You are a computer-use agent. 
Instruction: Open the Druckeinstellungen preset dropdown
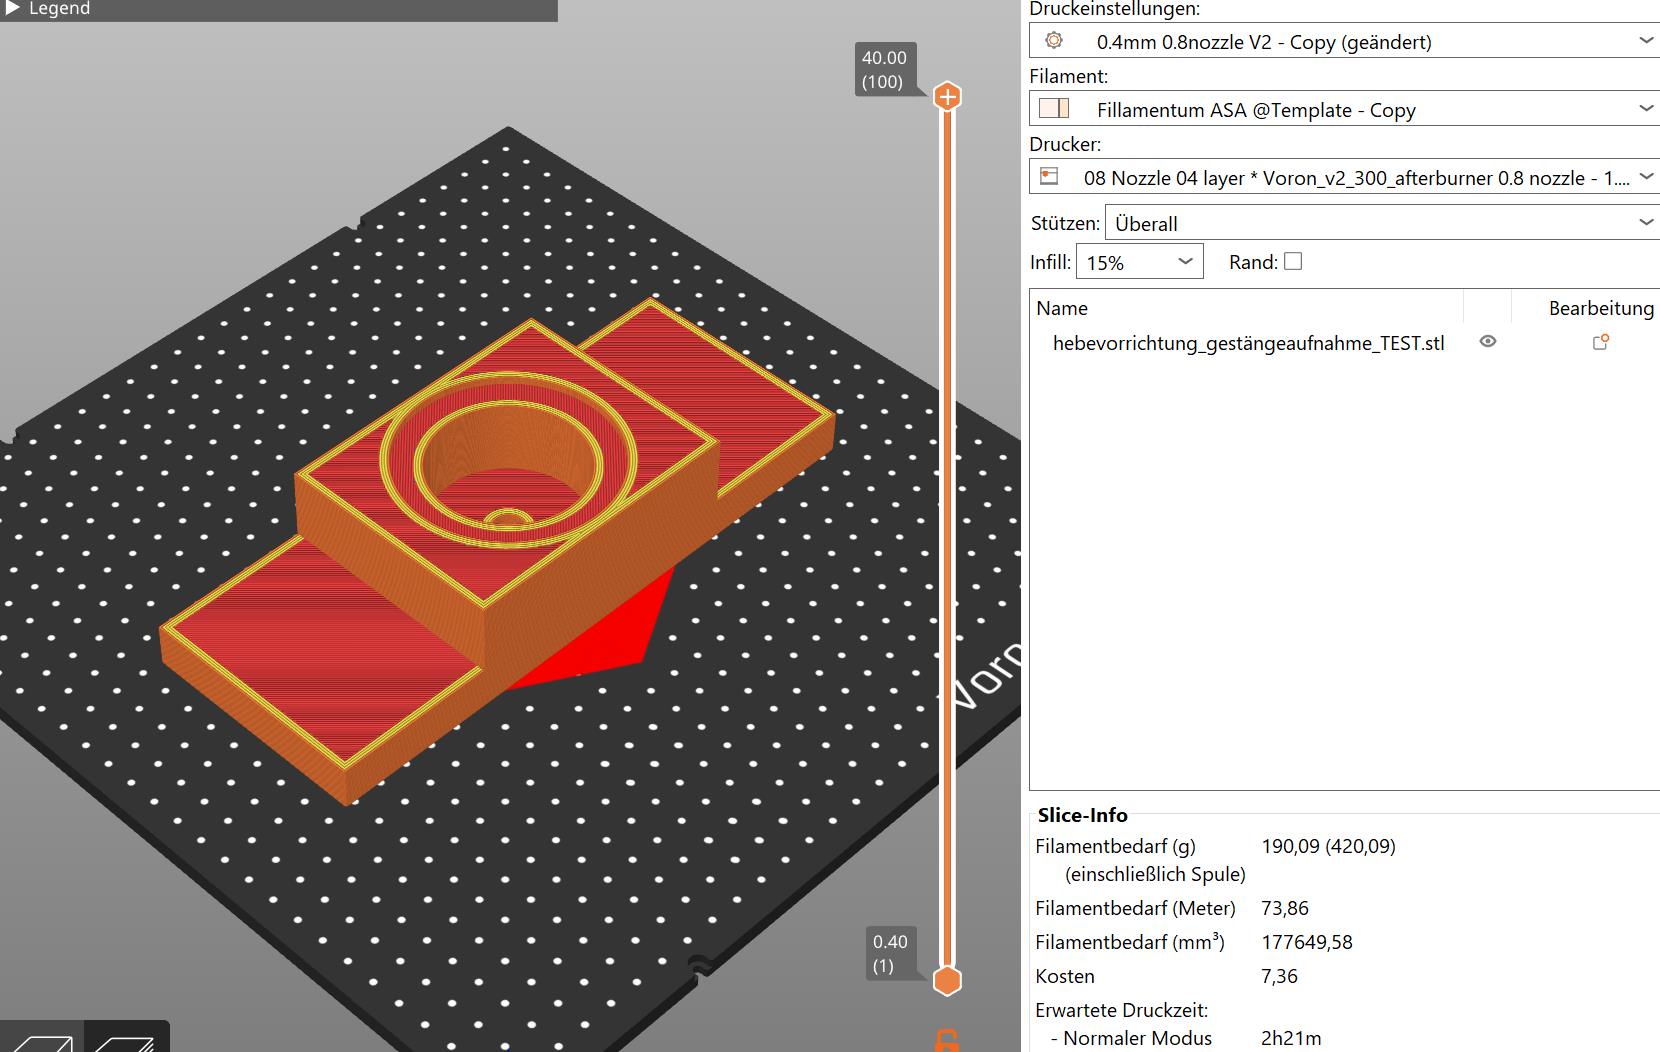tap(1646, 41)
